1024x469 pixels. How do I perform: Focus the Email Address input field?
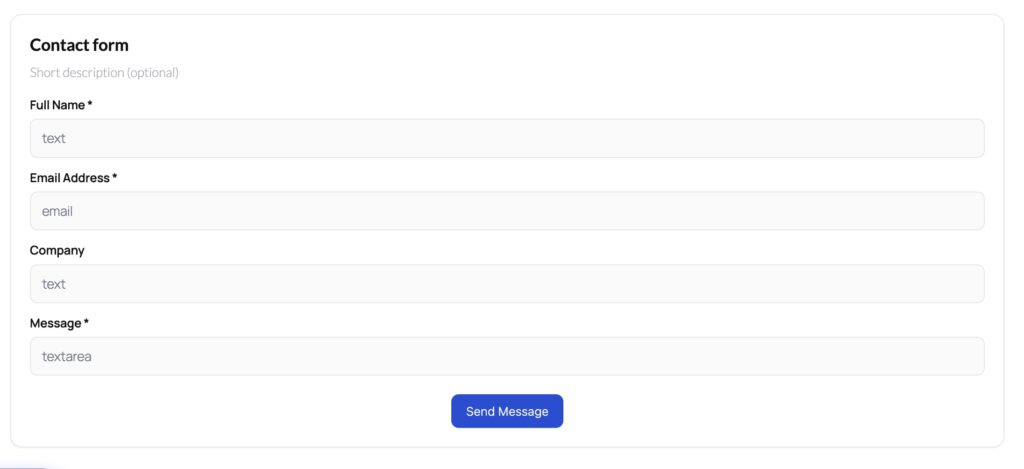click(x=507, y=211)
